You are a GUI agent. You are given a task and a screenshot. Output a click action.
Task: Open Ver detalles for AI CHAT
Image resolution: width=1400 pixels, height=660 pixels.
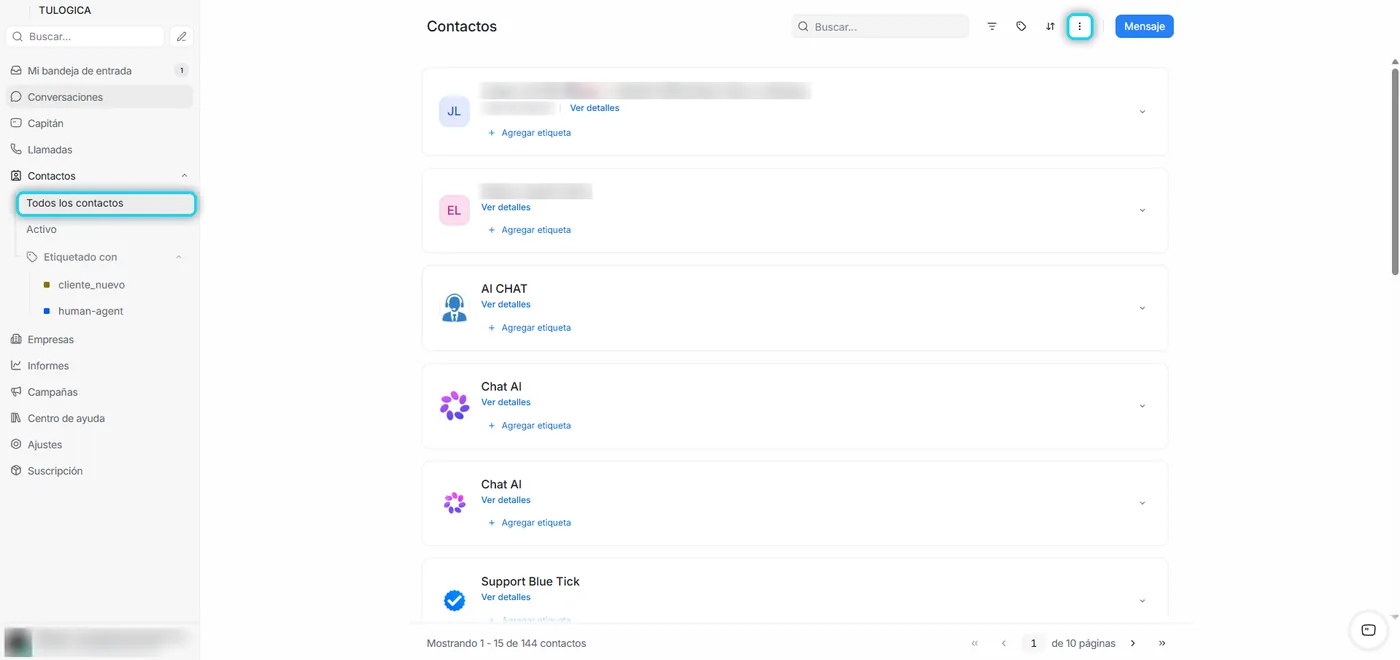(x=506, y=304)
